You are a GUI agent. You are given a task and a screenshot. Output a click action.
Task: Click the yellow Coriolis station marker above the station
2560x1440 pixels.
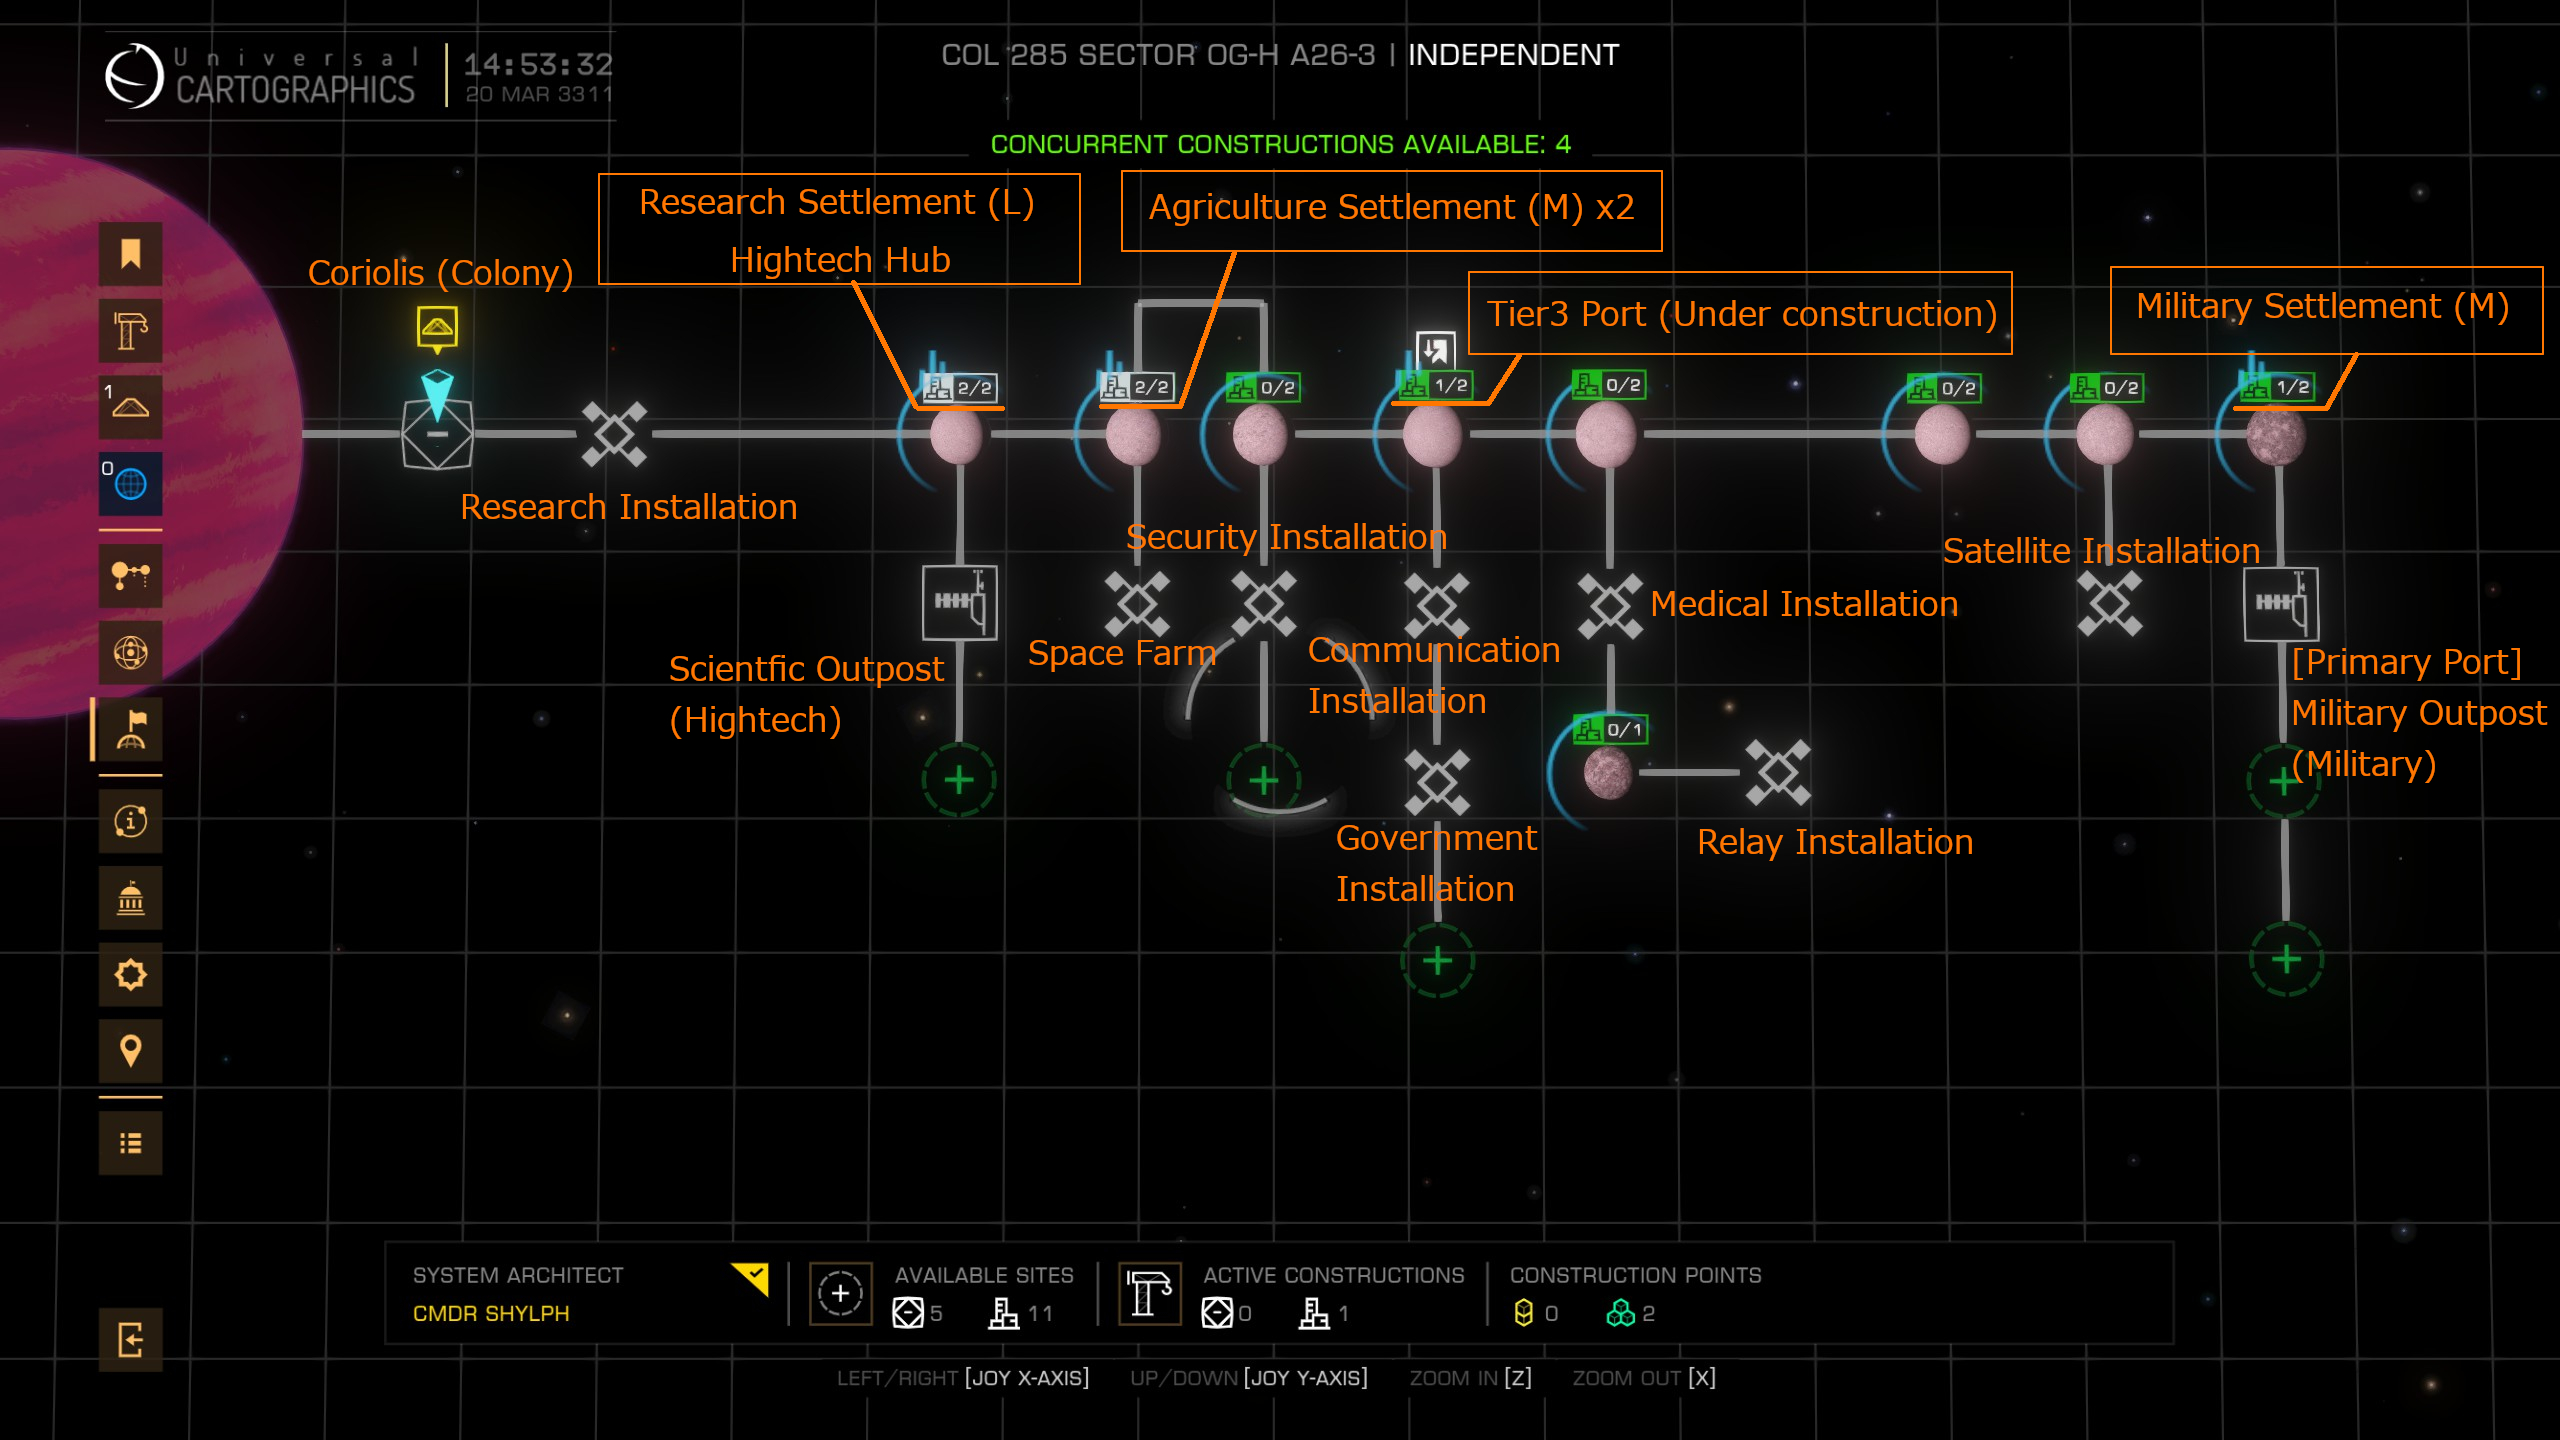click(437, 328)
